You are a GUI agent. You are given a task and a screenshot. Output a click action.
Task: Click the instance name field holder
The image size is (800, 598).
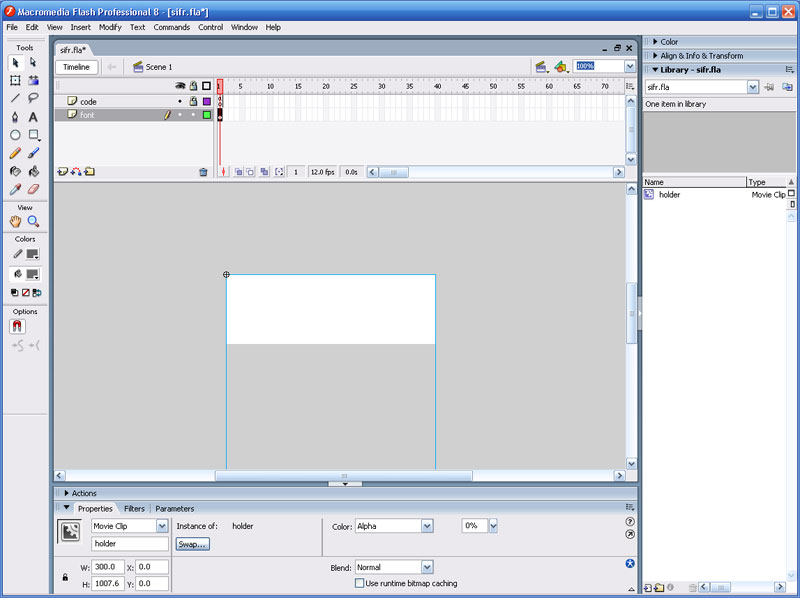tap(130, 544)
